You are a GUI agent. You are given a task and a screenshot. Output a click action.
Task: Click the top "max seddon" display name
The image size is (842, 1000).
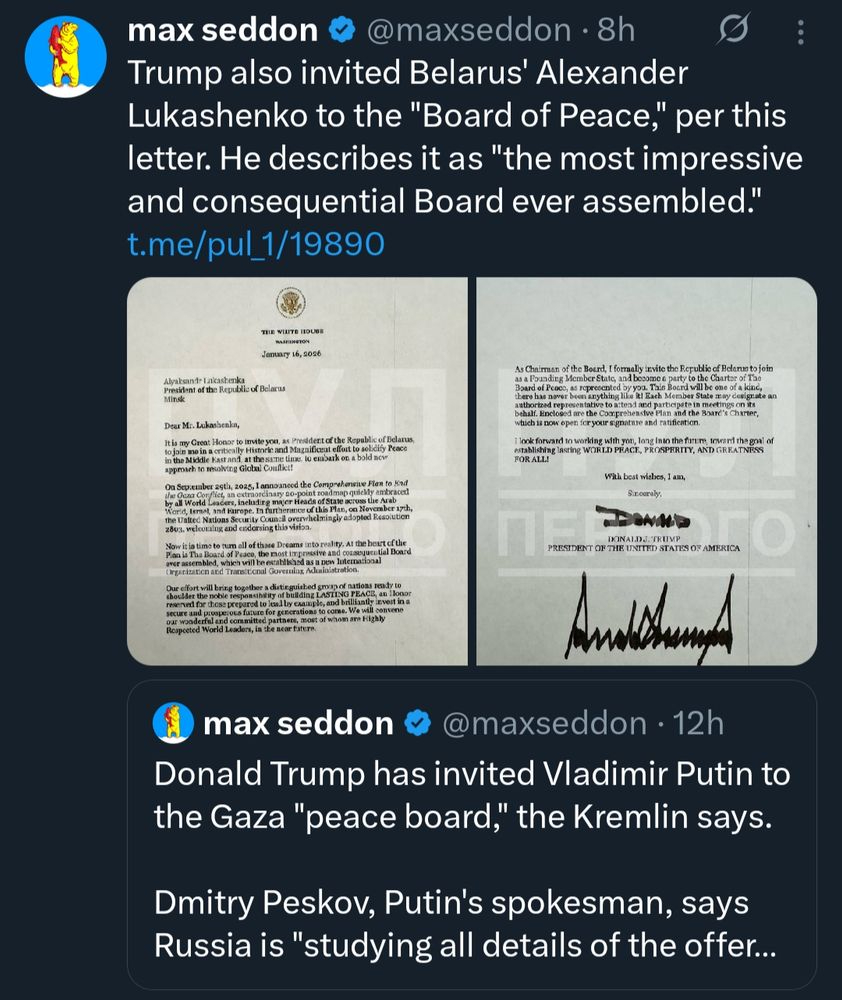pos(224,32)
